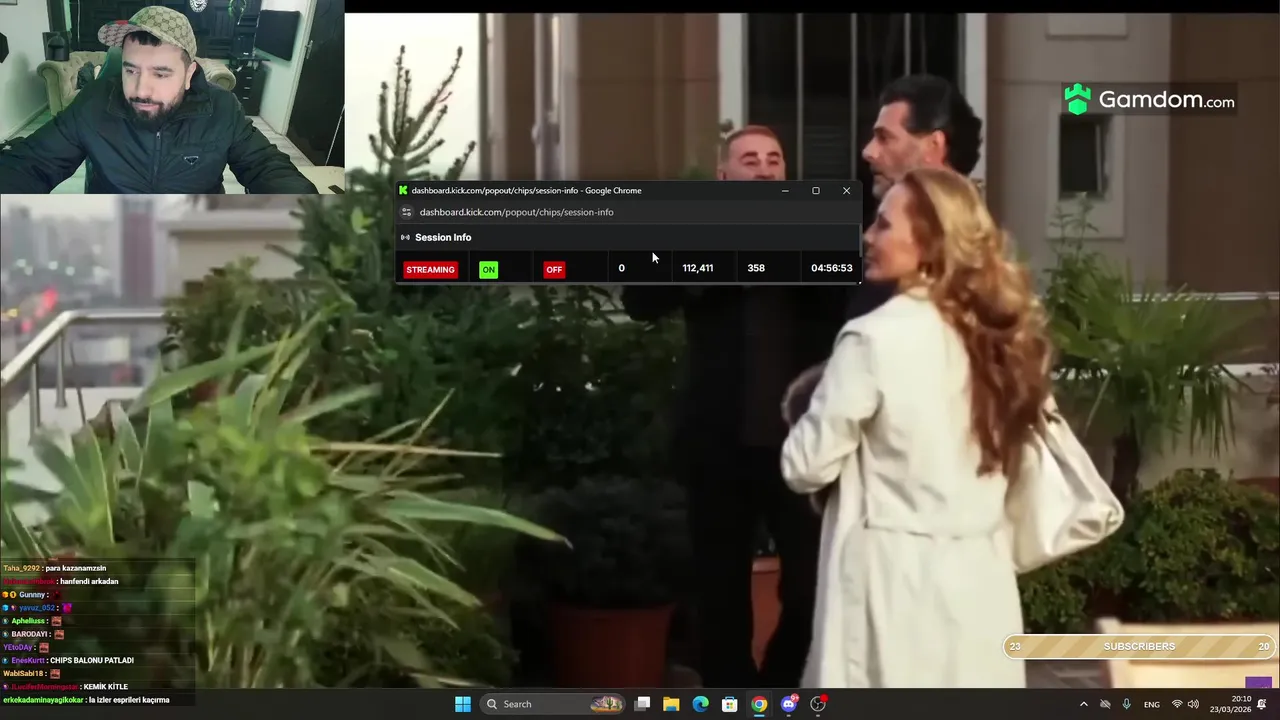1280x720 pixels.
Task: Click the red STREAMING status badge
Action: [430, 269]
